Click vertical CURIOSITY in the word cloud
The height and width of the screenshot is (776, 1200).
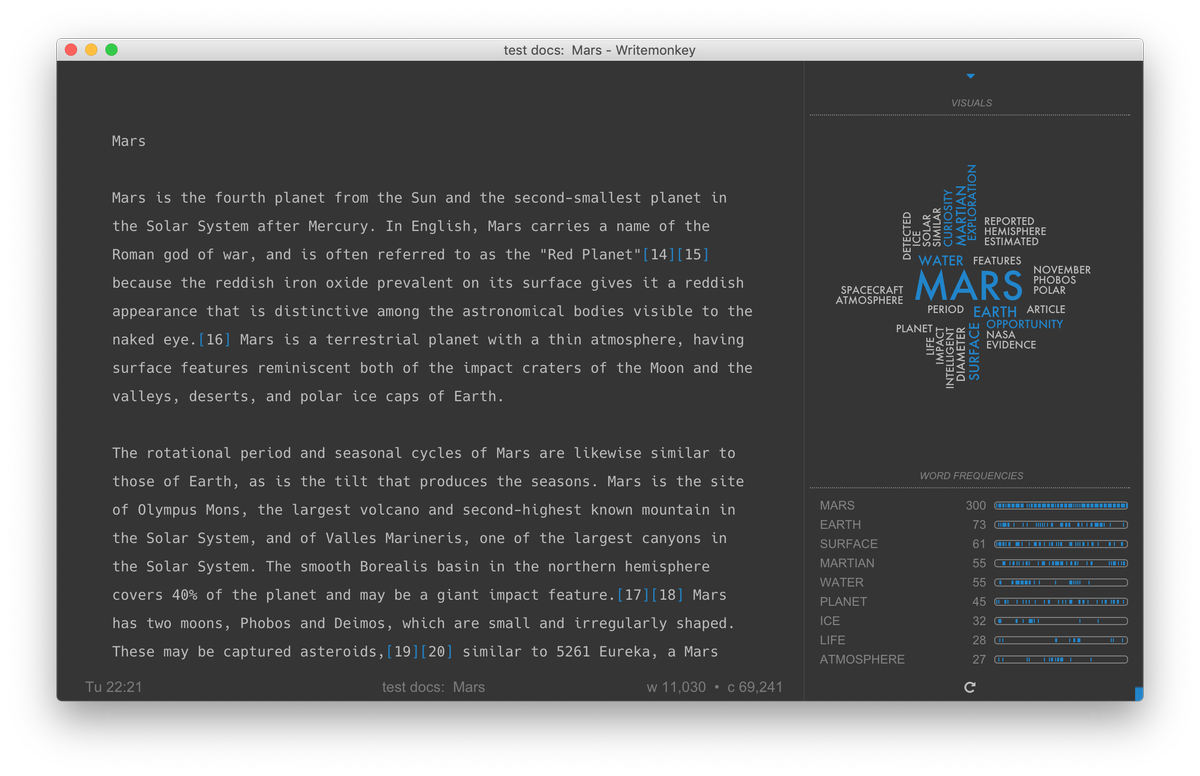tap(948, 218)
